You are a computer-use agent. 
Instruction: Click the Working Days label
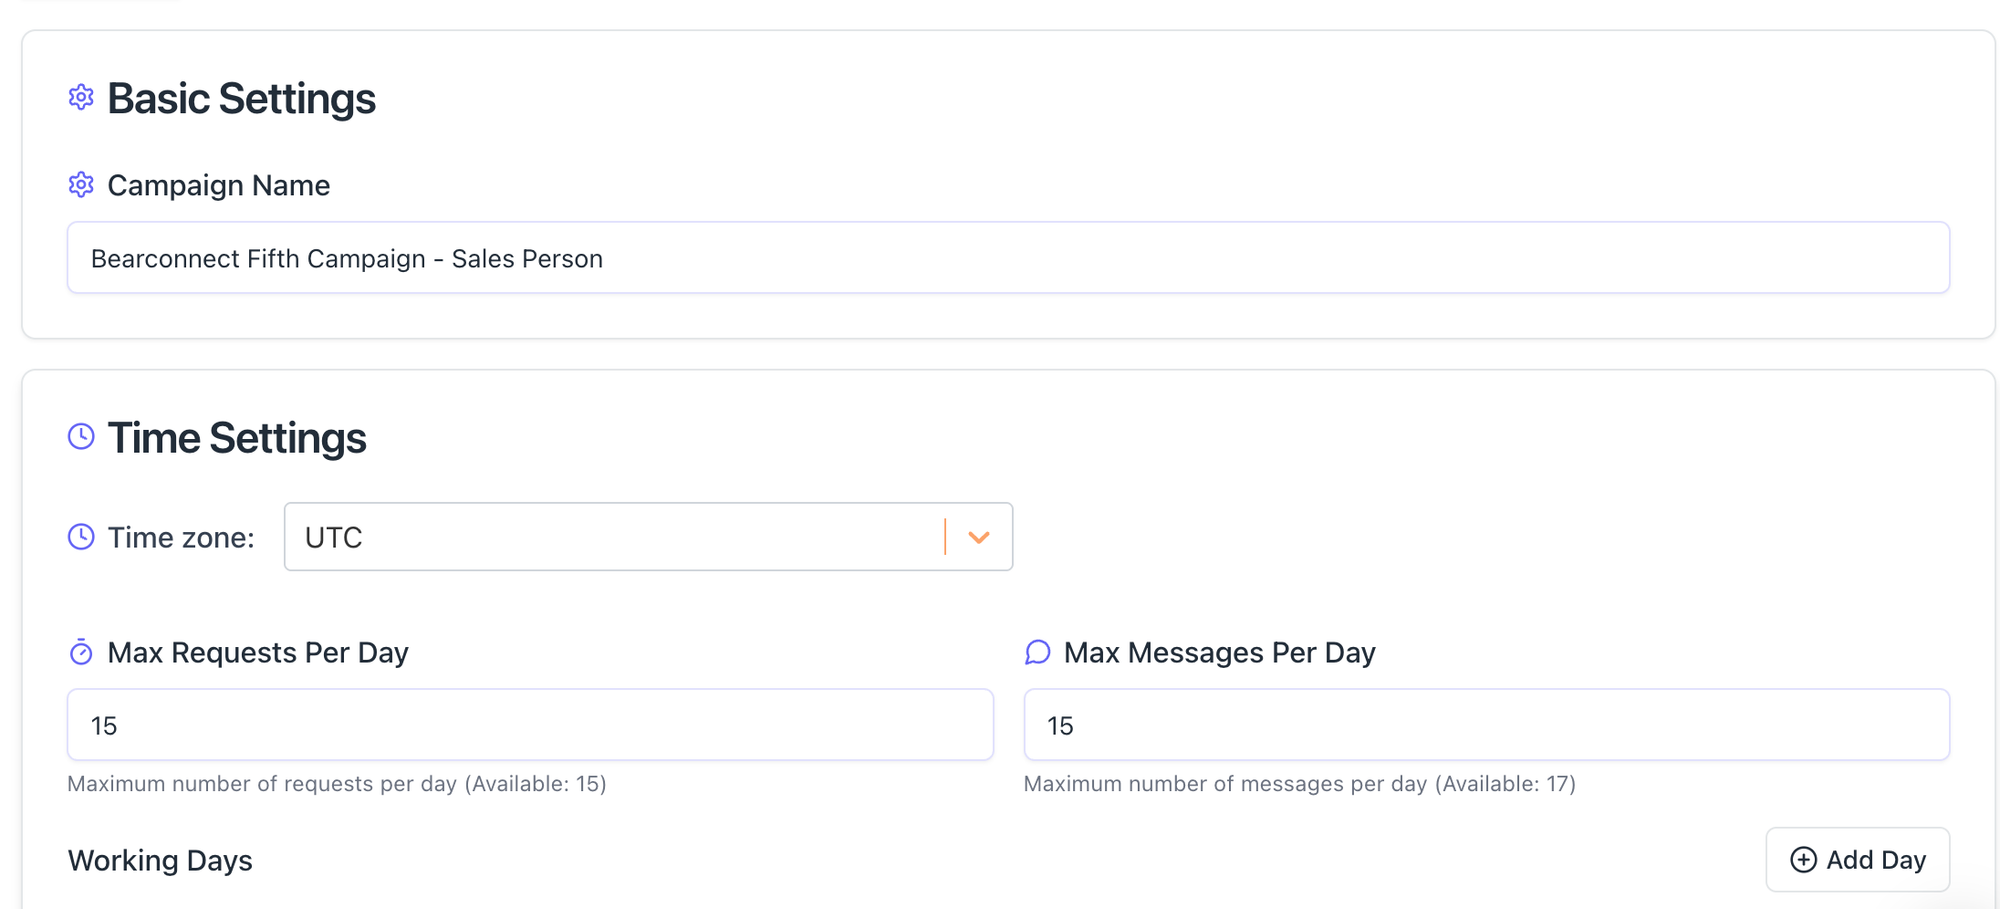point(160,860)
